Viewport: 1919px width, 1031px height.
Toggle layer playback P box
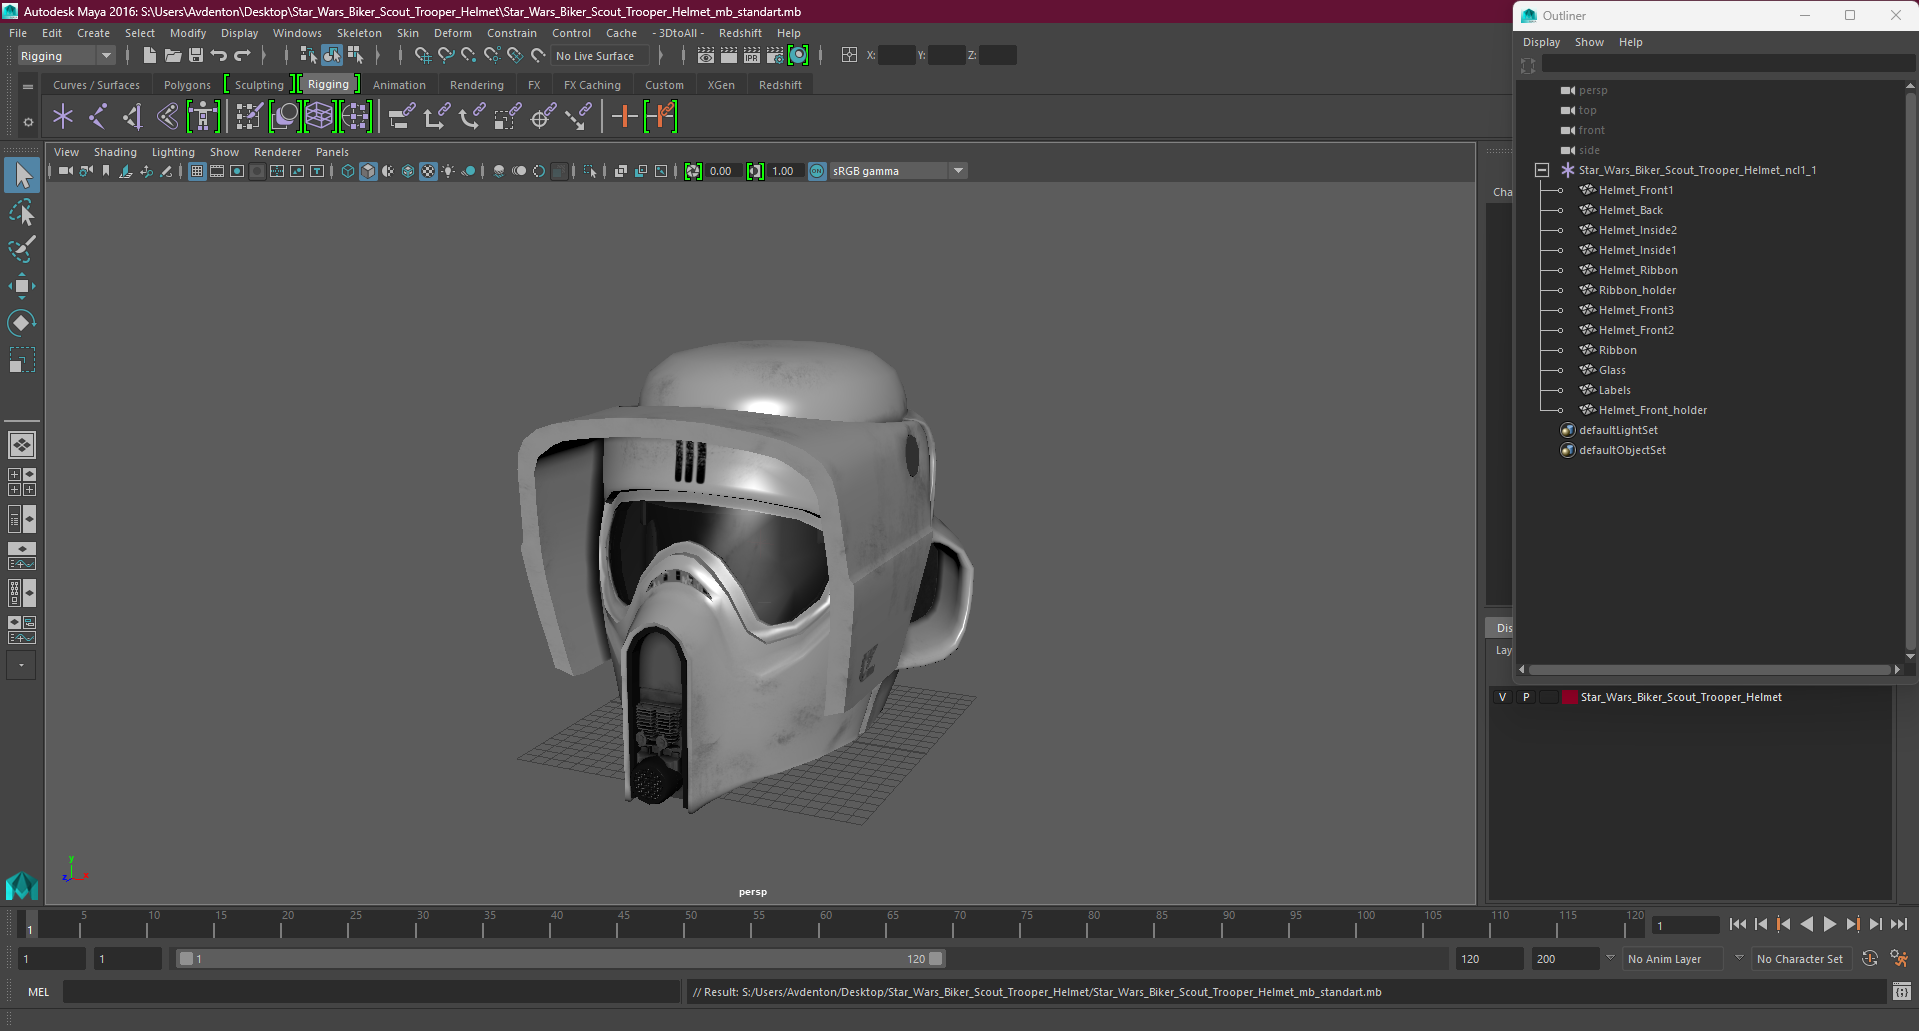click(1526, 697)
